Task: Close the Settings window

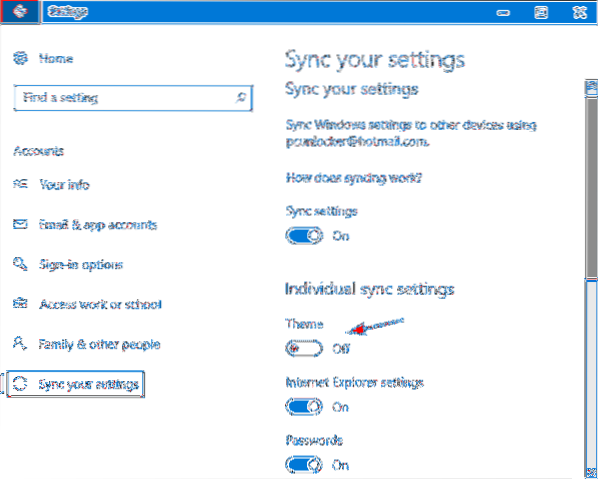Action: (x=579, y=13)
